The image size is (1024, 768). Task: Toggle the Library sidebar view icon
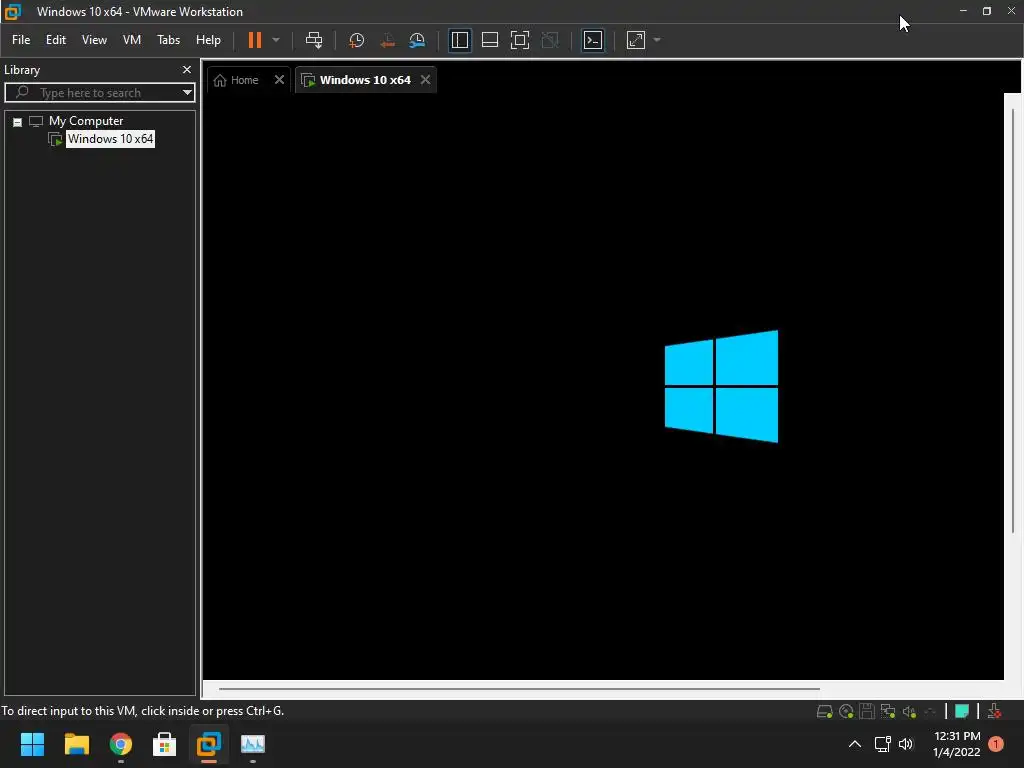point(460,40)
